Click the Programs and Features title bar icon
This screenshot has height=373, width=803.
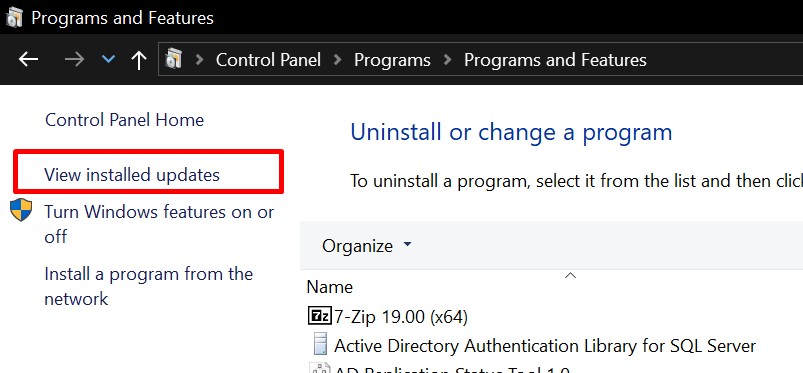pos(14,18)
